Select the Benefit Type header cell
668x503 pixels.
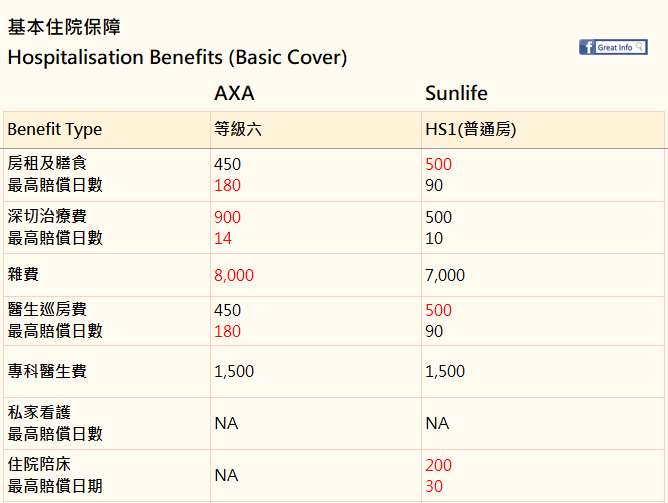[x=107, y=130]
